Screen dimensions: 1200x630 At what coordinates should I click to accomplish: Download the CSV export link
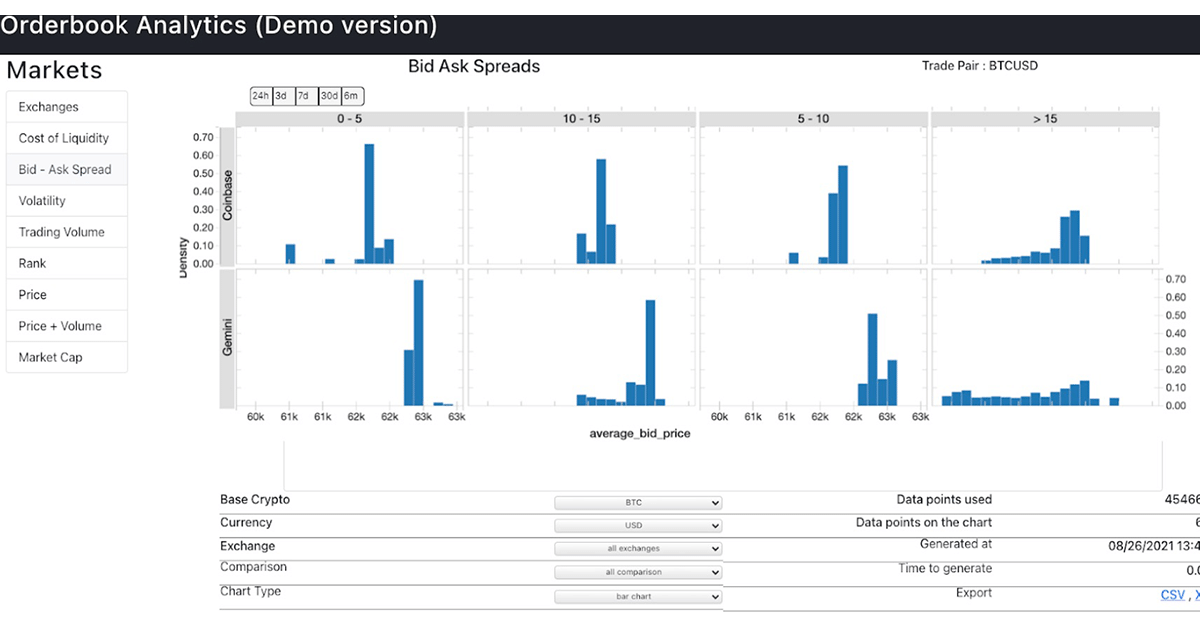click(x=1172, y=595)
